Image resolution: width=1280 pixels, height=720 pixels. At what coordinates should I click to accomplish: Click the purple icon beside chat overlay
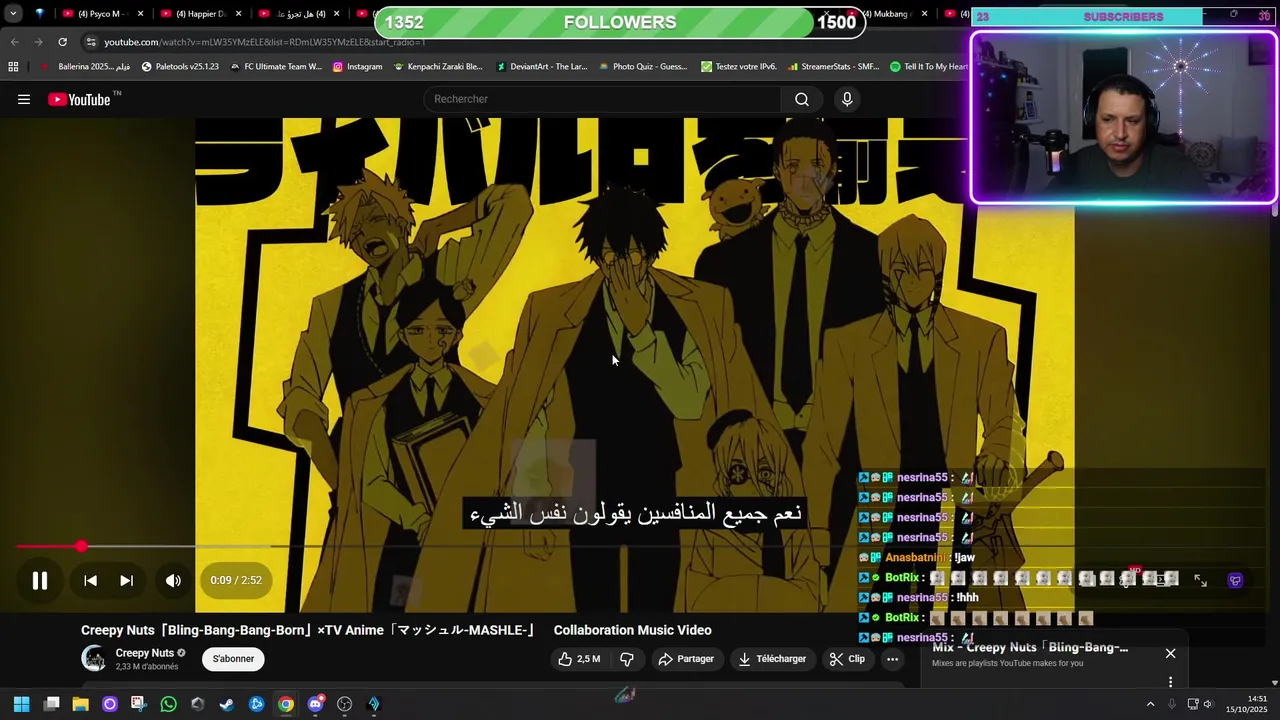tap(1235, 580)
